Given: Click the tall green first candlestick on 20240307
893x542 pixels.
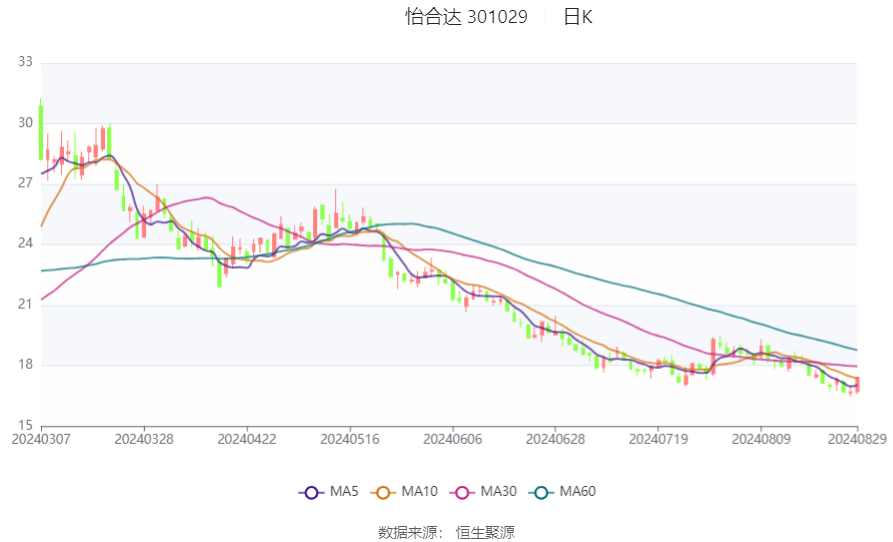Looking at the screenshot, I should point(40,132).
